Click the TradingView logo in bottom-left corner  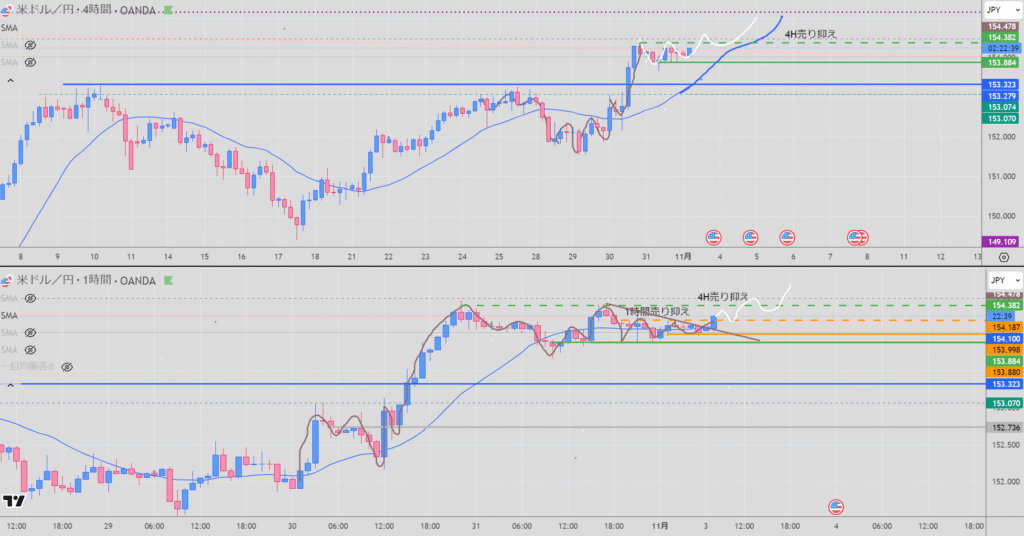[14, 502]
